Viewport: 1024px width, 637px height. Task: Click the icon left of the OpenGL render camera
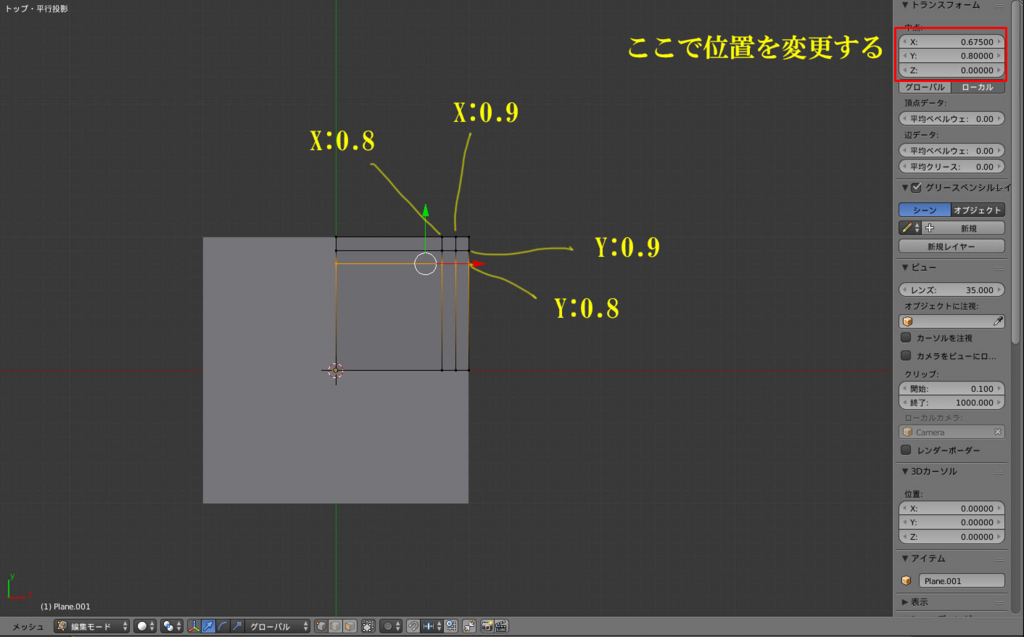[x=469, y=627]
